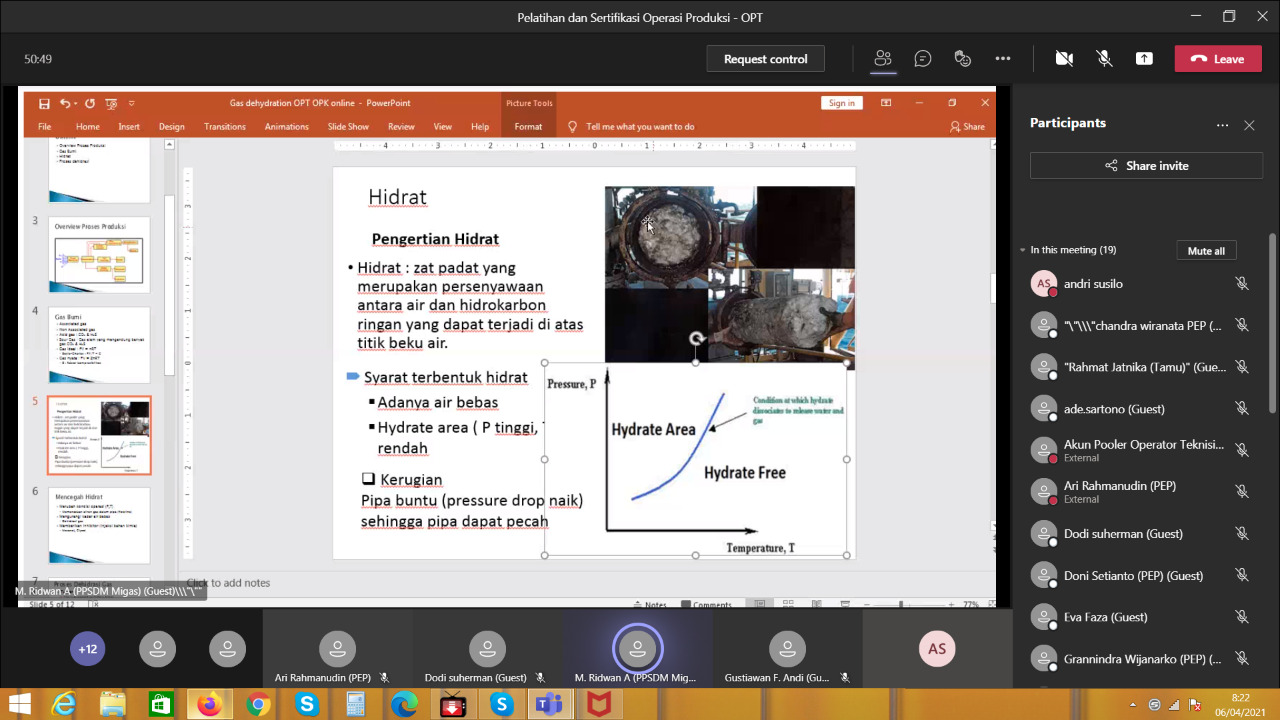Screen dimensions: 1280x720
Task: Open the Picture Tools Format tab
Action: pos(528,127)
